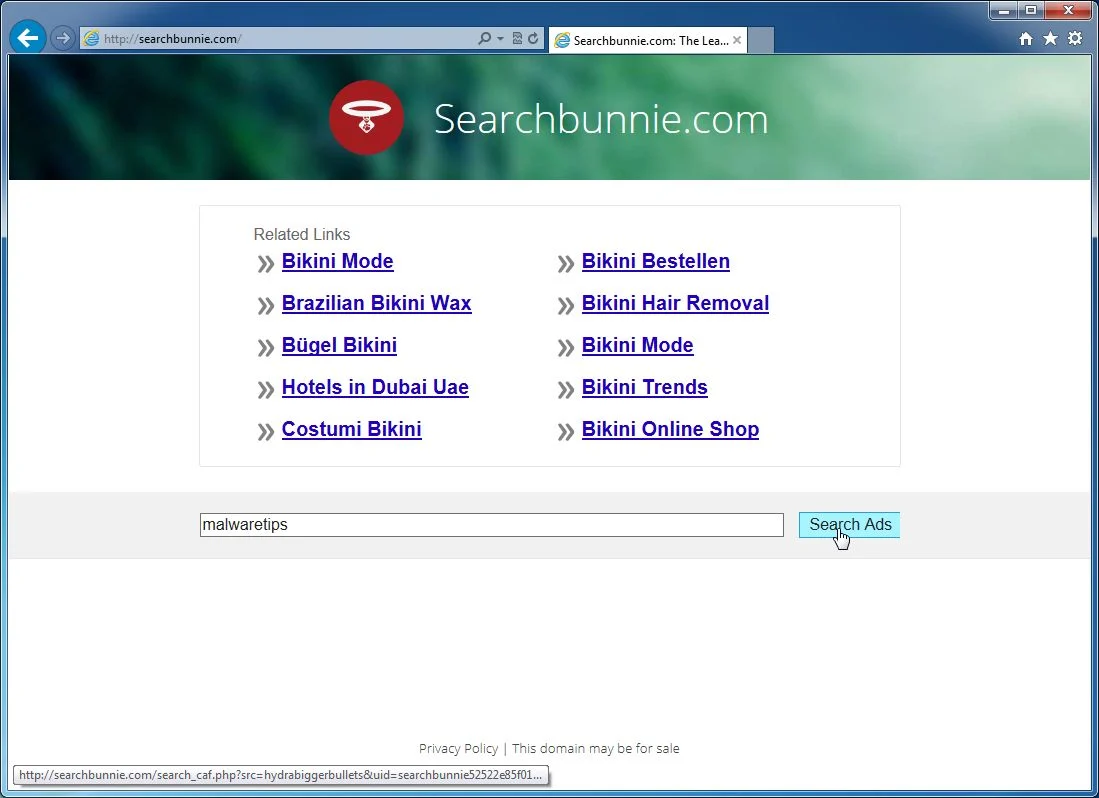Click the browser Forward arrow button
This screenshot has width=1099, height=798.
point(62,38)
